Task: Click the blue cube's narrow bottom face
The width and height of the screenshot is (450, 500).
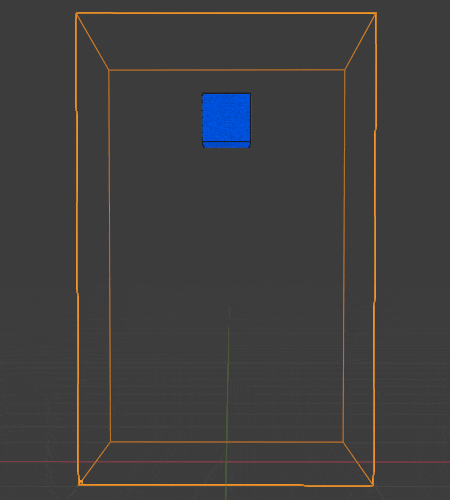Action: pos(226,145)
